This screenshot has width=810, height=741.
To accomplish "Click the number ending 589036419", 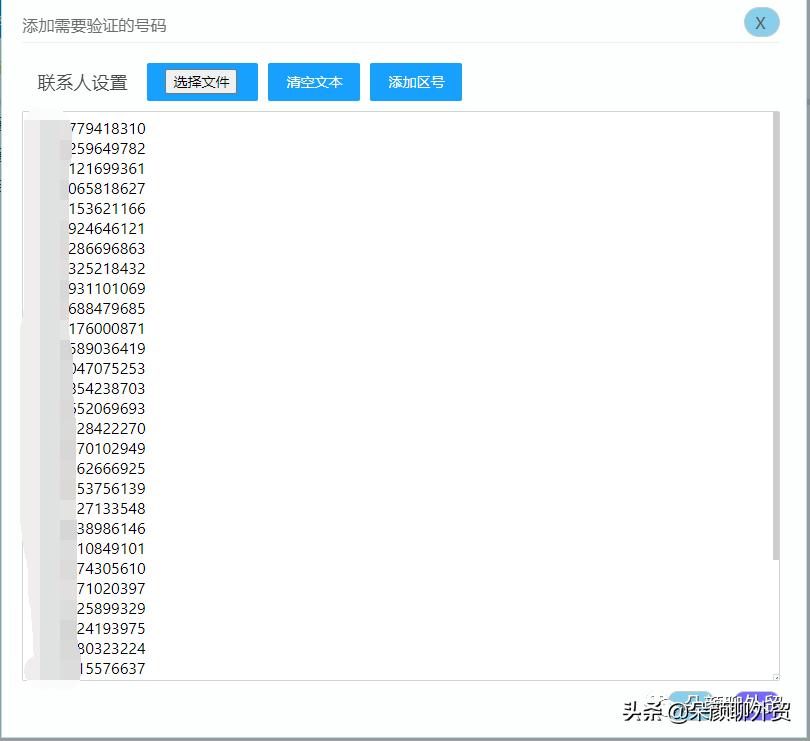I will click(x=110, y=348).
